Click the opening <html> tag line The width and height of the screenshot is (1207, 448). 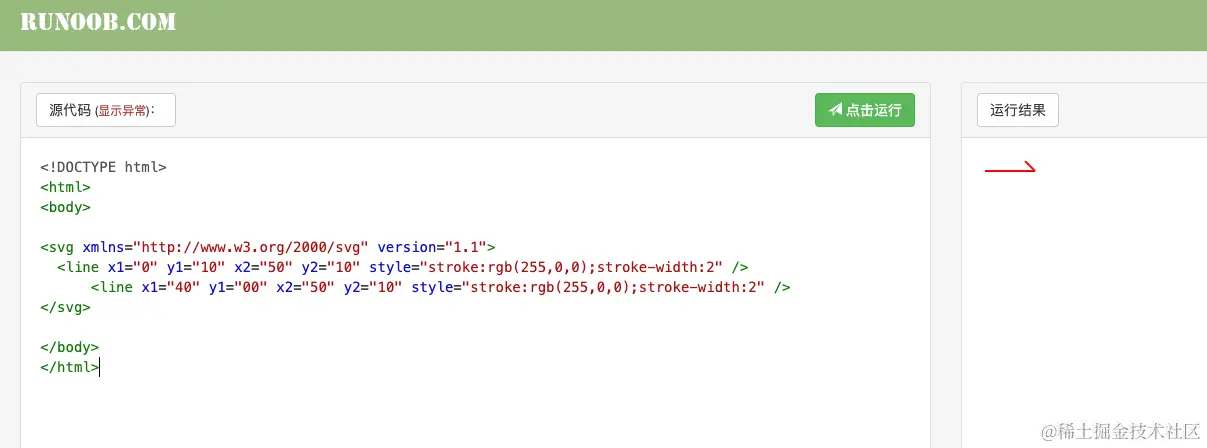click(66, 187)
